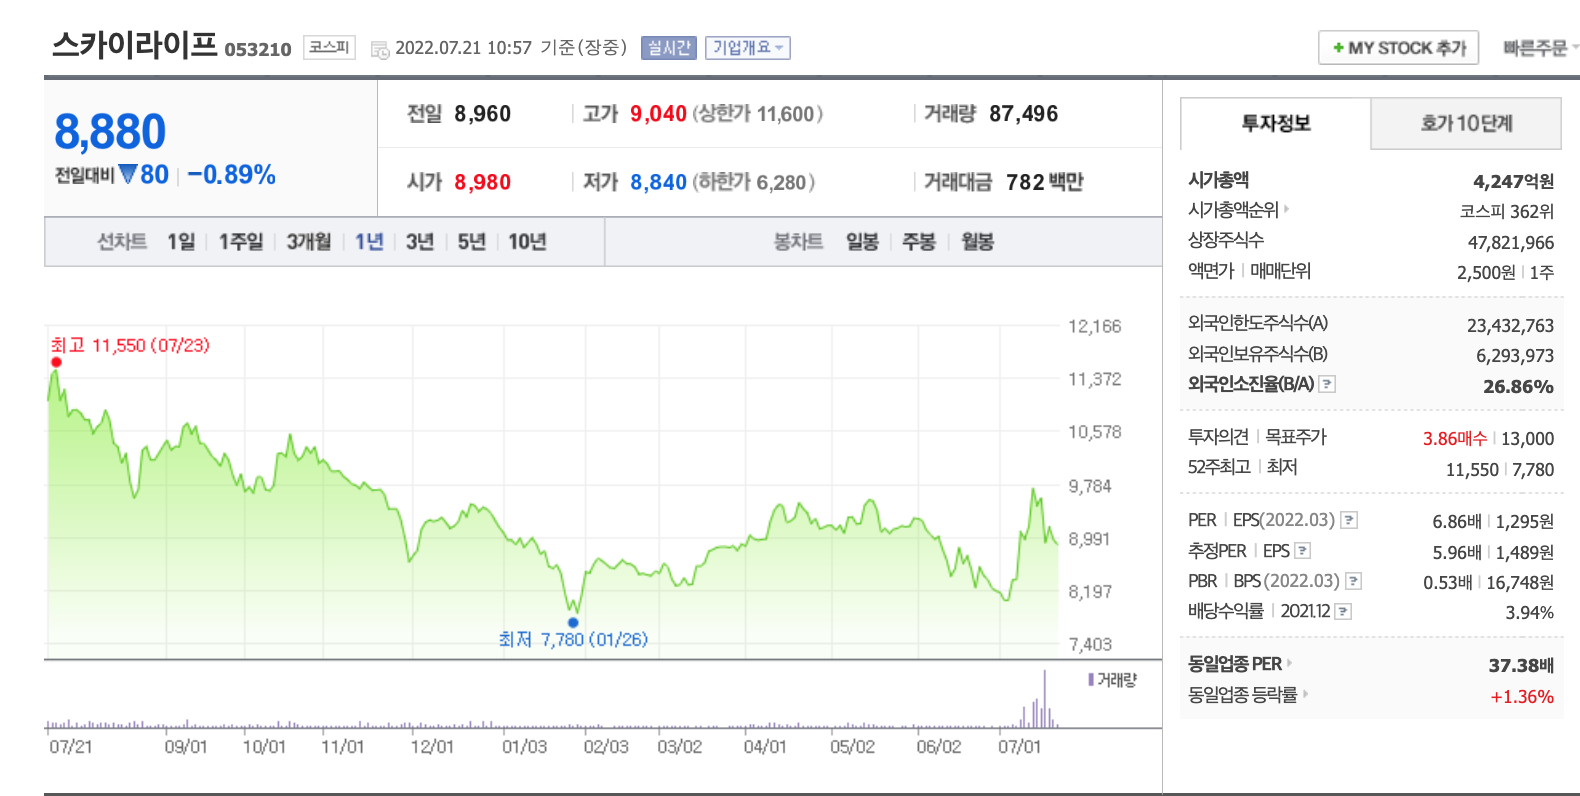
Task: Click the 외국인한도주식수 value 23,432,763
Action: tap(1510, 325)
